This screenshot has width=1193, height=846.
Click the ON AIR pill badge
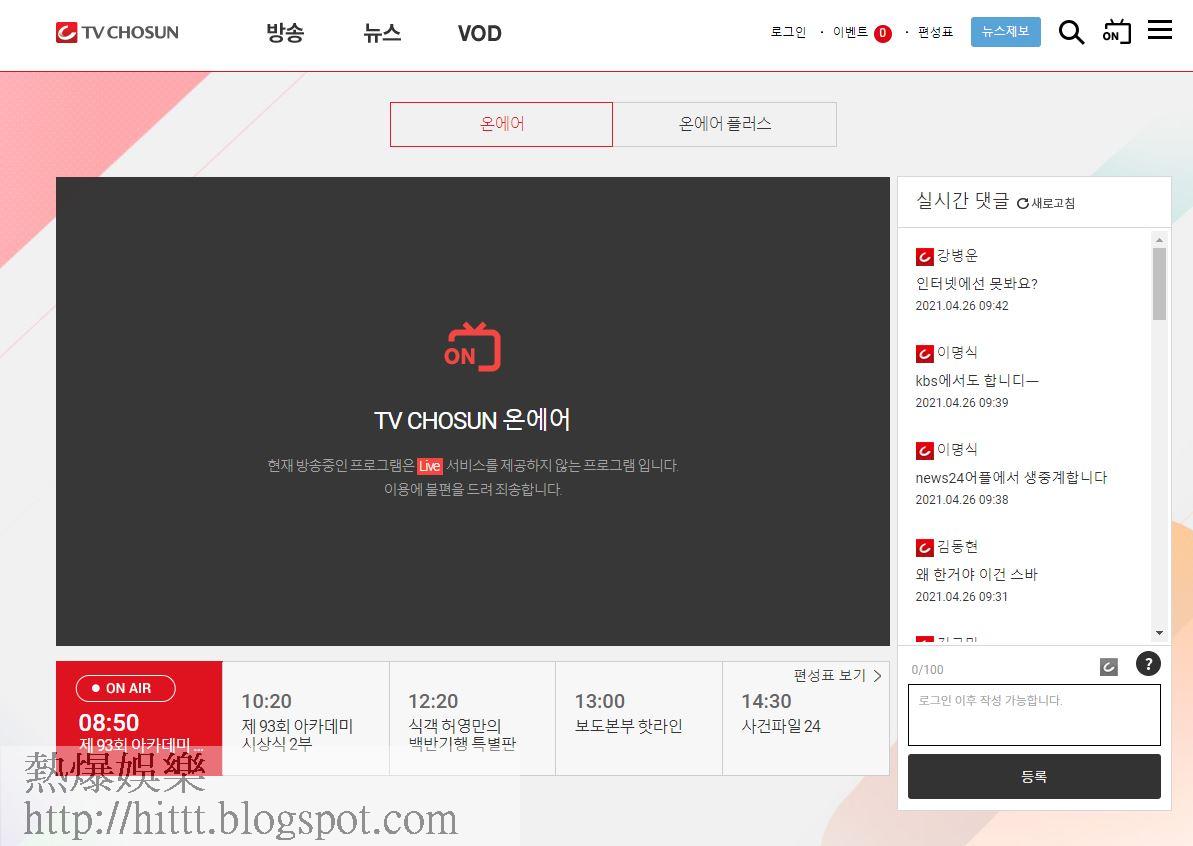click(x=126, y=689)
